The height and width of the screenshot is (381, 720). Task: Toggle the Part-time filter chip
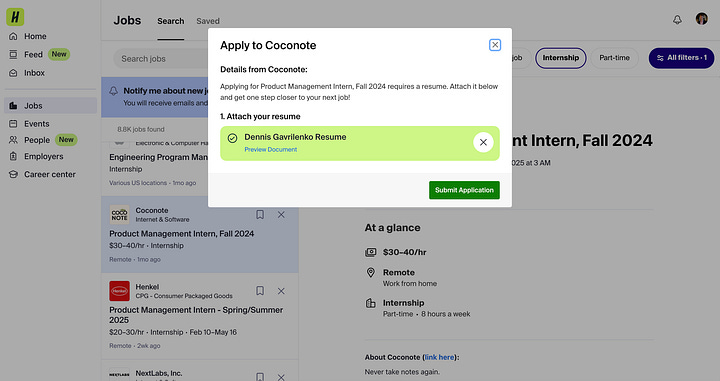tap(614, 58)
